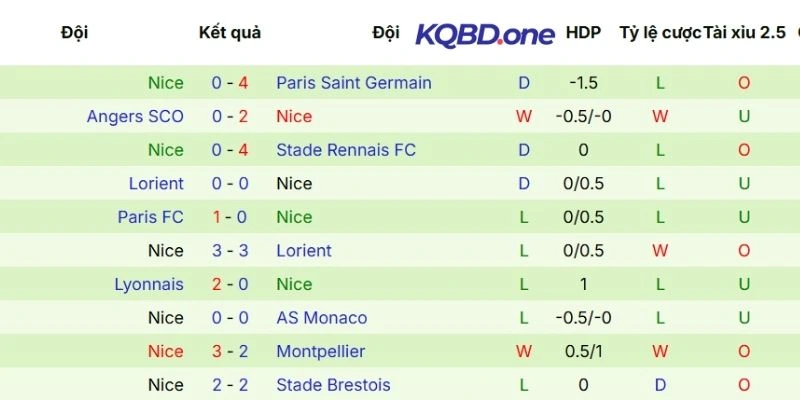Viewport: 800px width, 400px height.
Task: Select the Stade Brestois team link
Action: tap(333, 385)
